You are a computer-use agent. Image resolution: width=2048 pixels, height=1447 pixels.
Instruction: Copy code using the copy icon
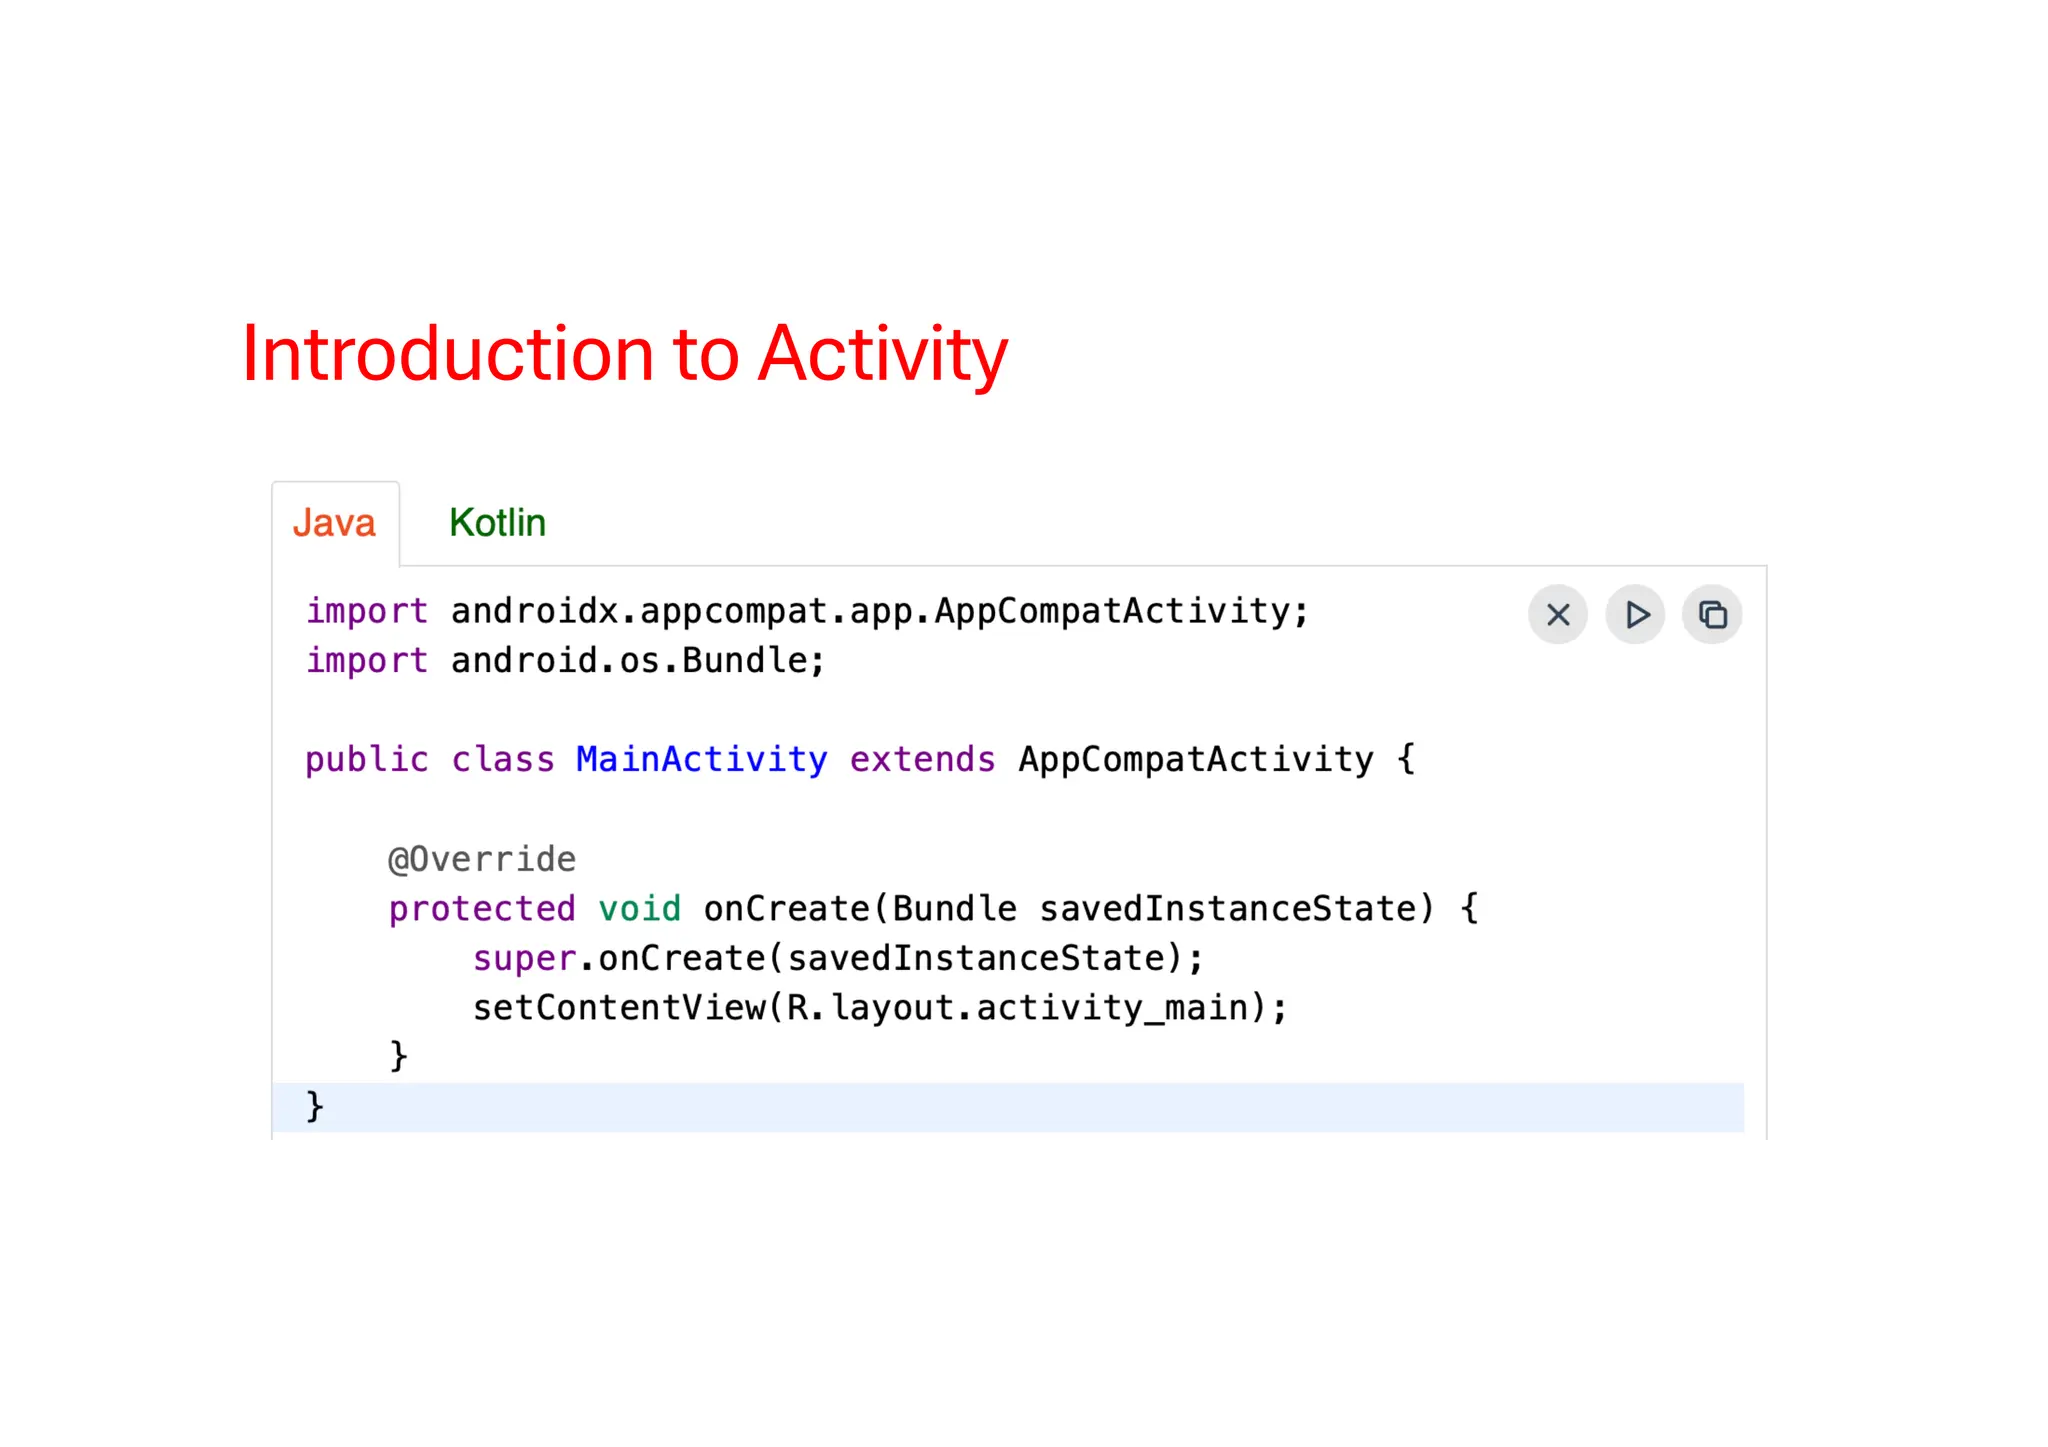tap(1712, 614)
